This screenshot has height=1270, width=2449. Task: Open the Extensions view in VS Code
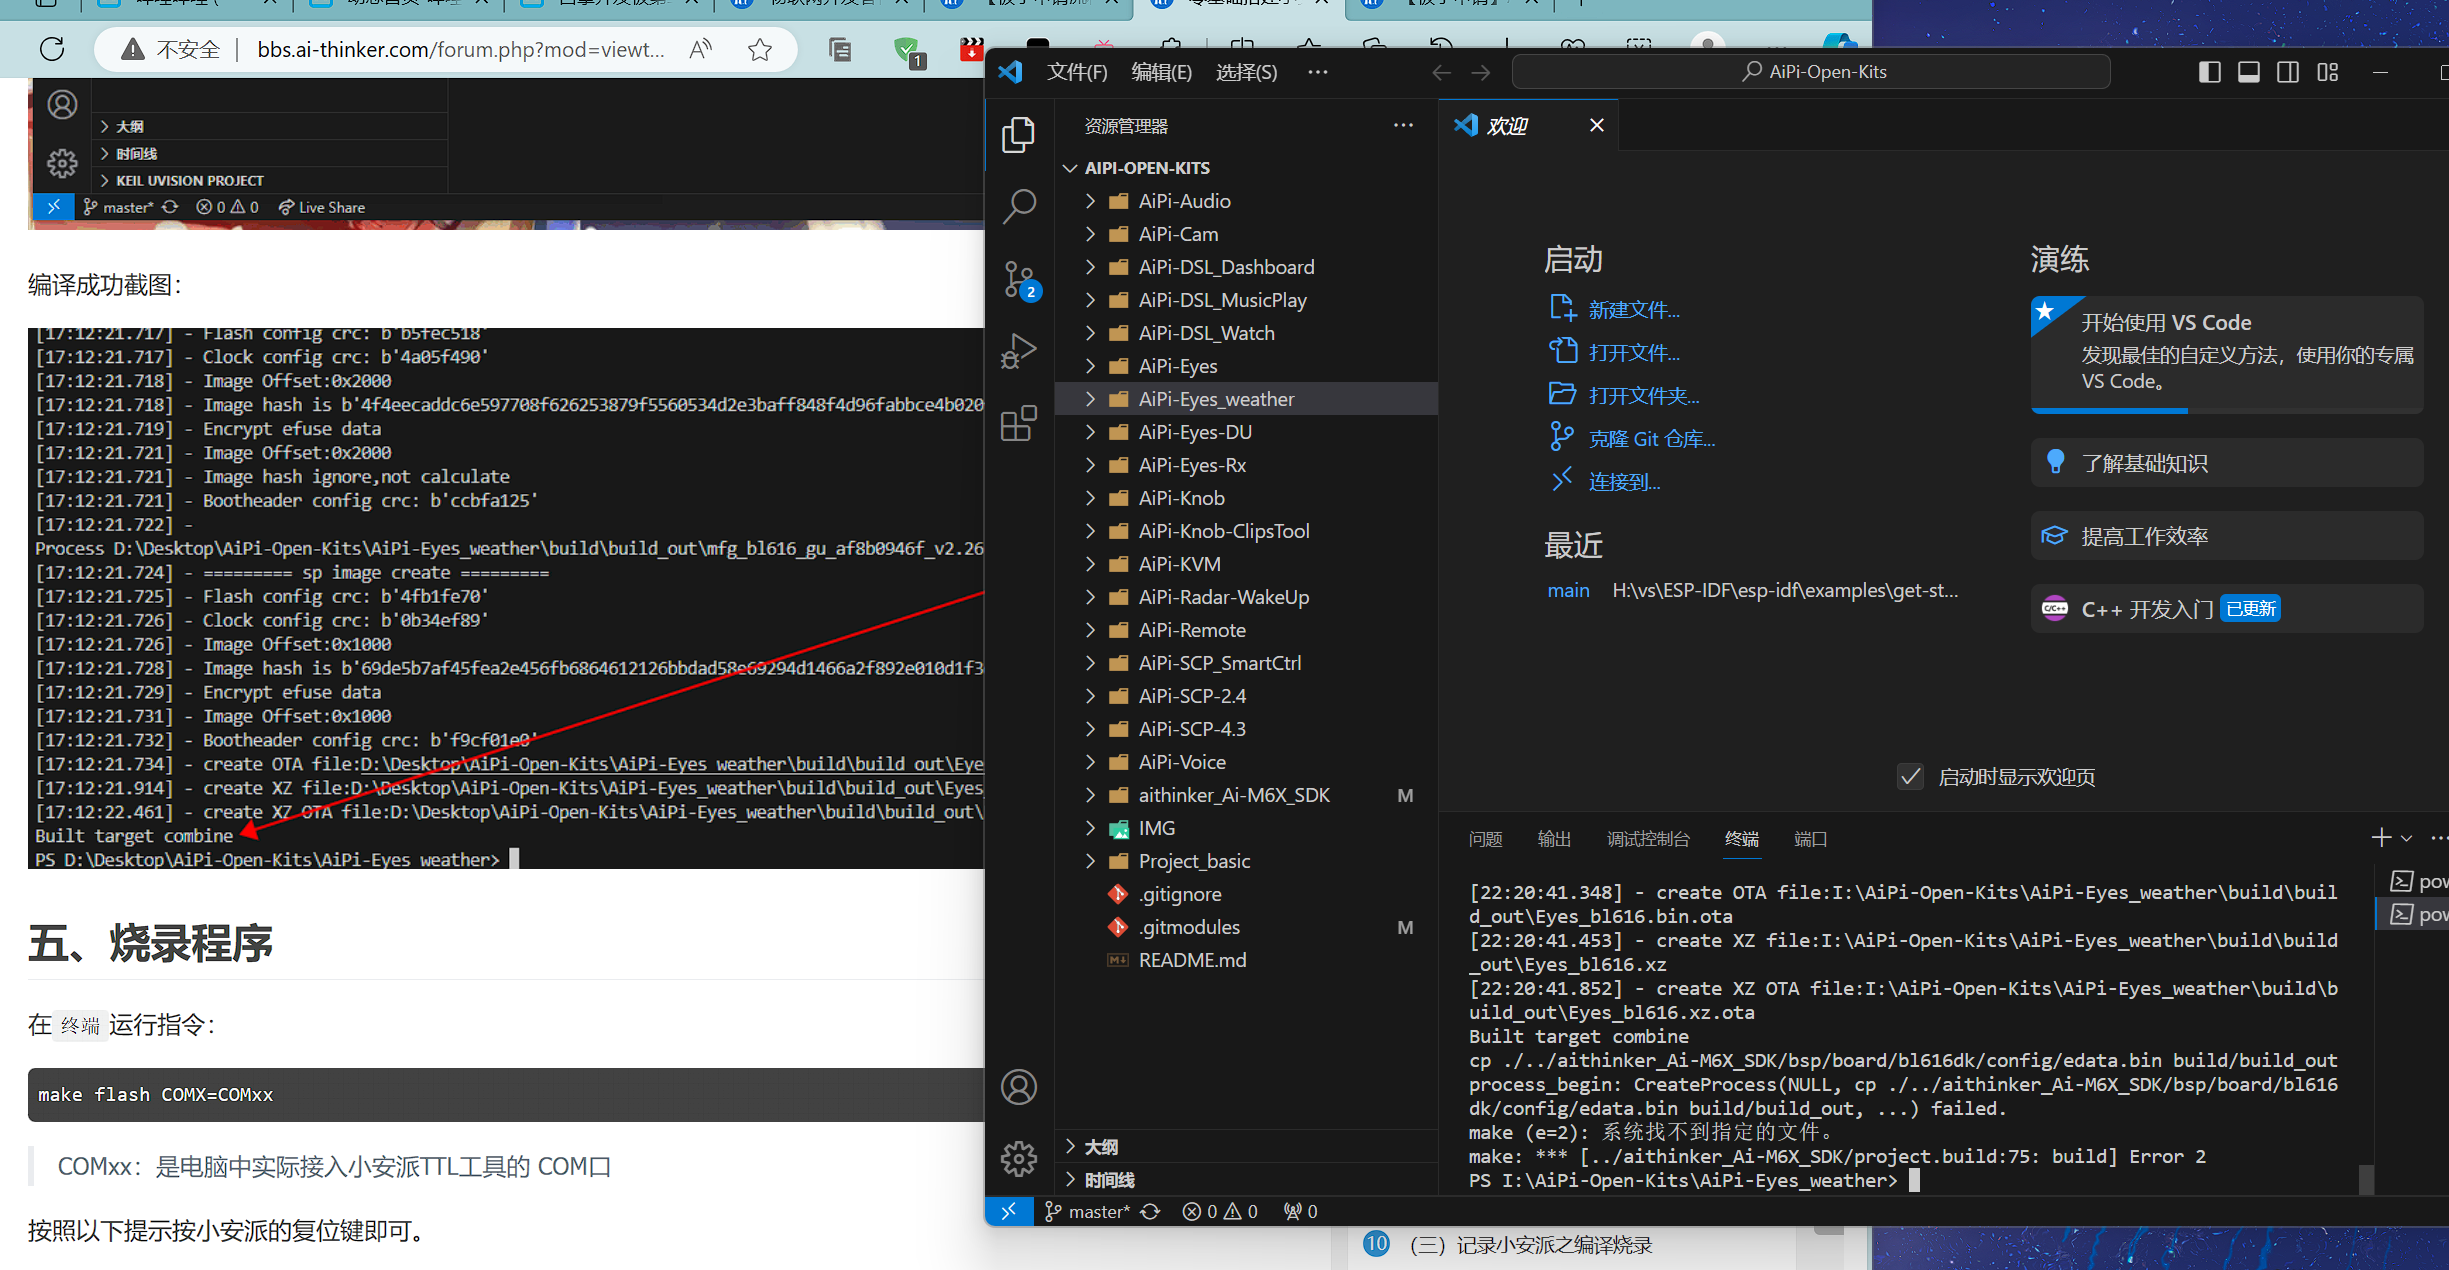click(x=1018, y=424)
